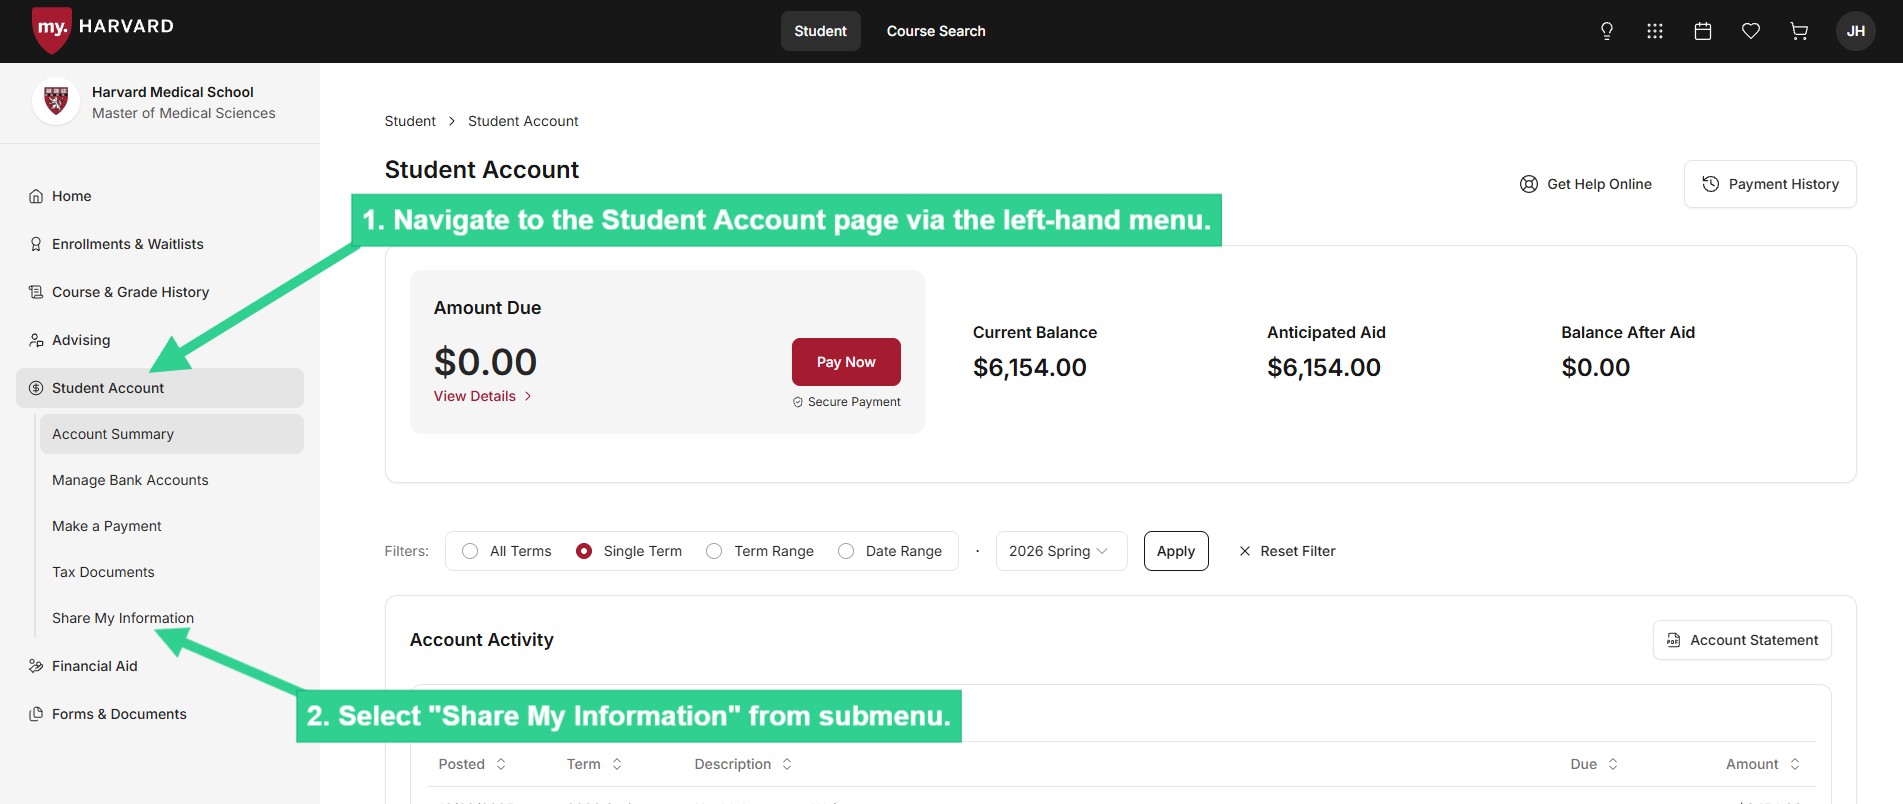Open the JH user avatar menu
1903x804 pixels.
click(x=1856, y=31)
